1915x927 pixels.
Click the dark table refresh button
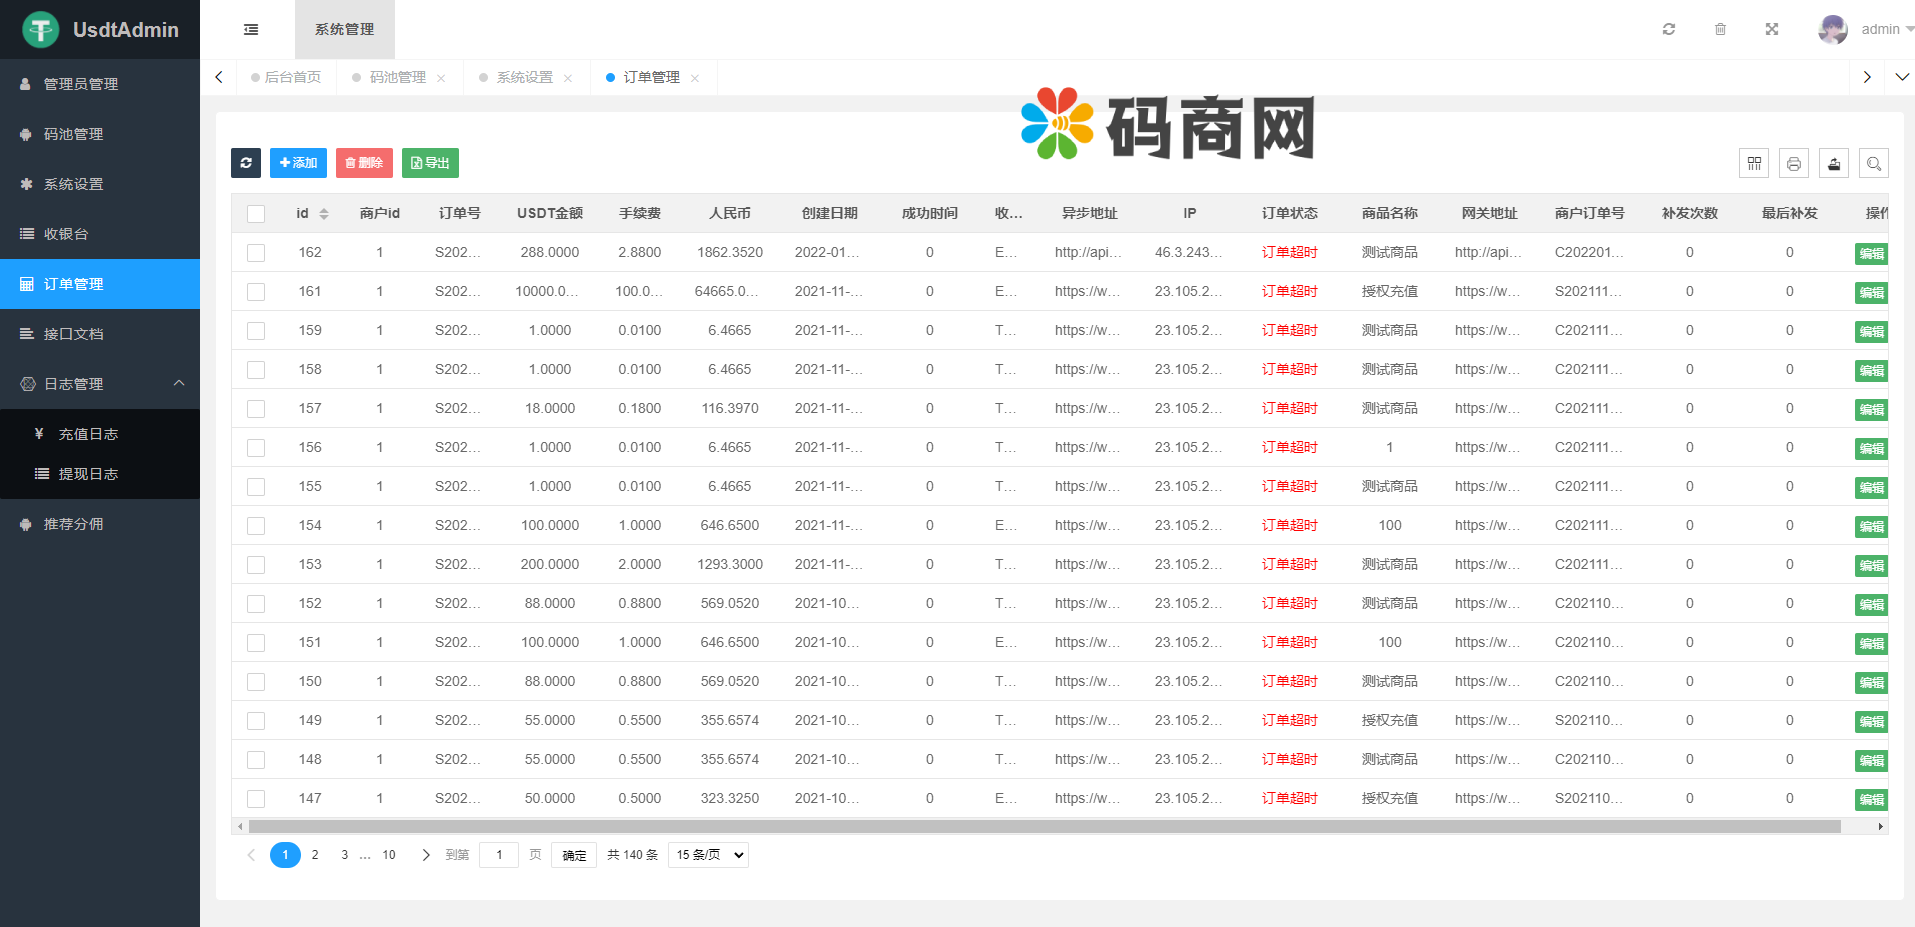[x=246, y=163]
